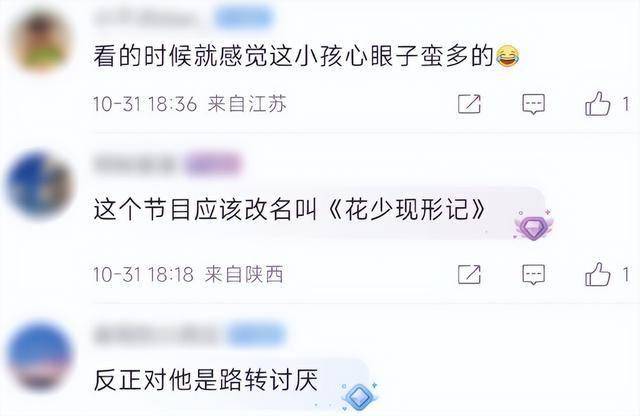Screen dimensions: 640x416
Task: Tap the timestamp 10-31 18:36 来自江苏
Action: (190, 104)
